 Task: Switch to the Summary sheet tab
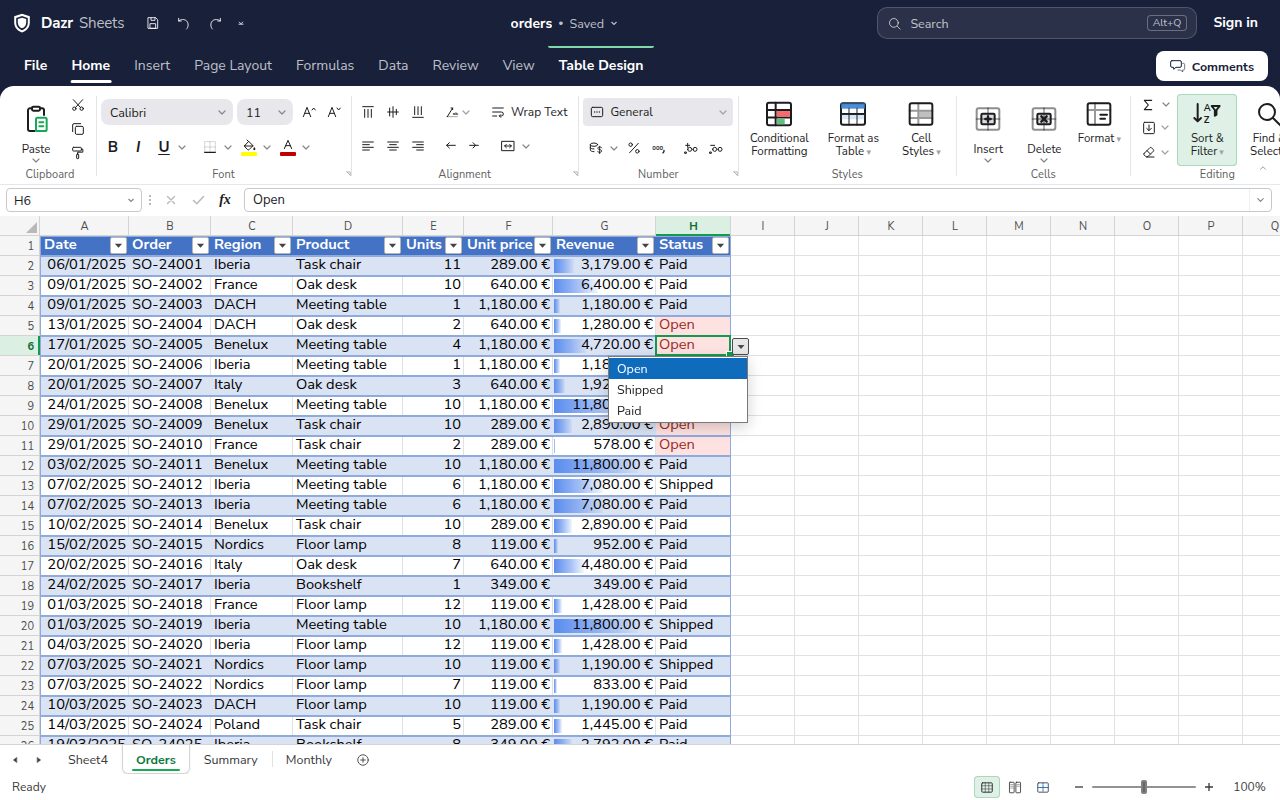231,760
